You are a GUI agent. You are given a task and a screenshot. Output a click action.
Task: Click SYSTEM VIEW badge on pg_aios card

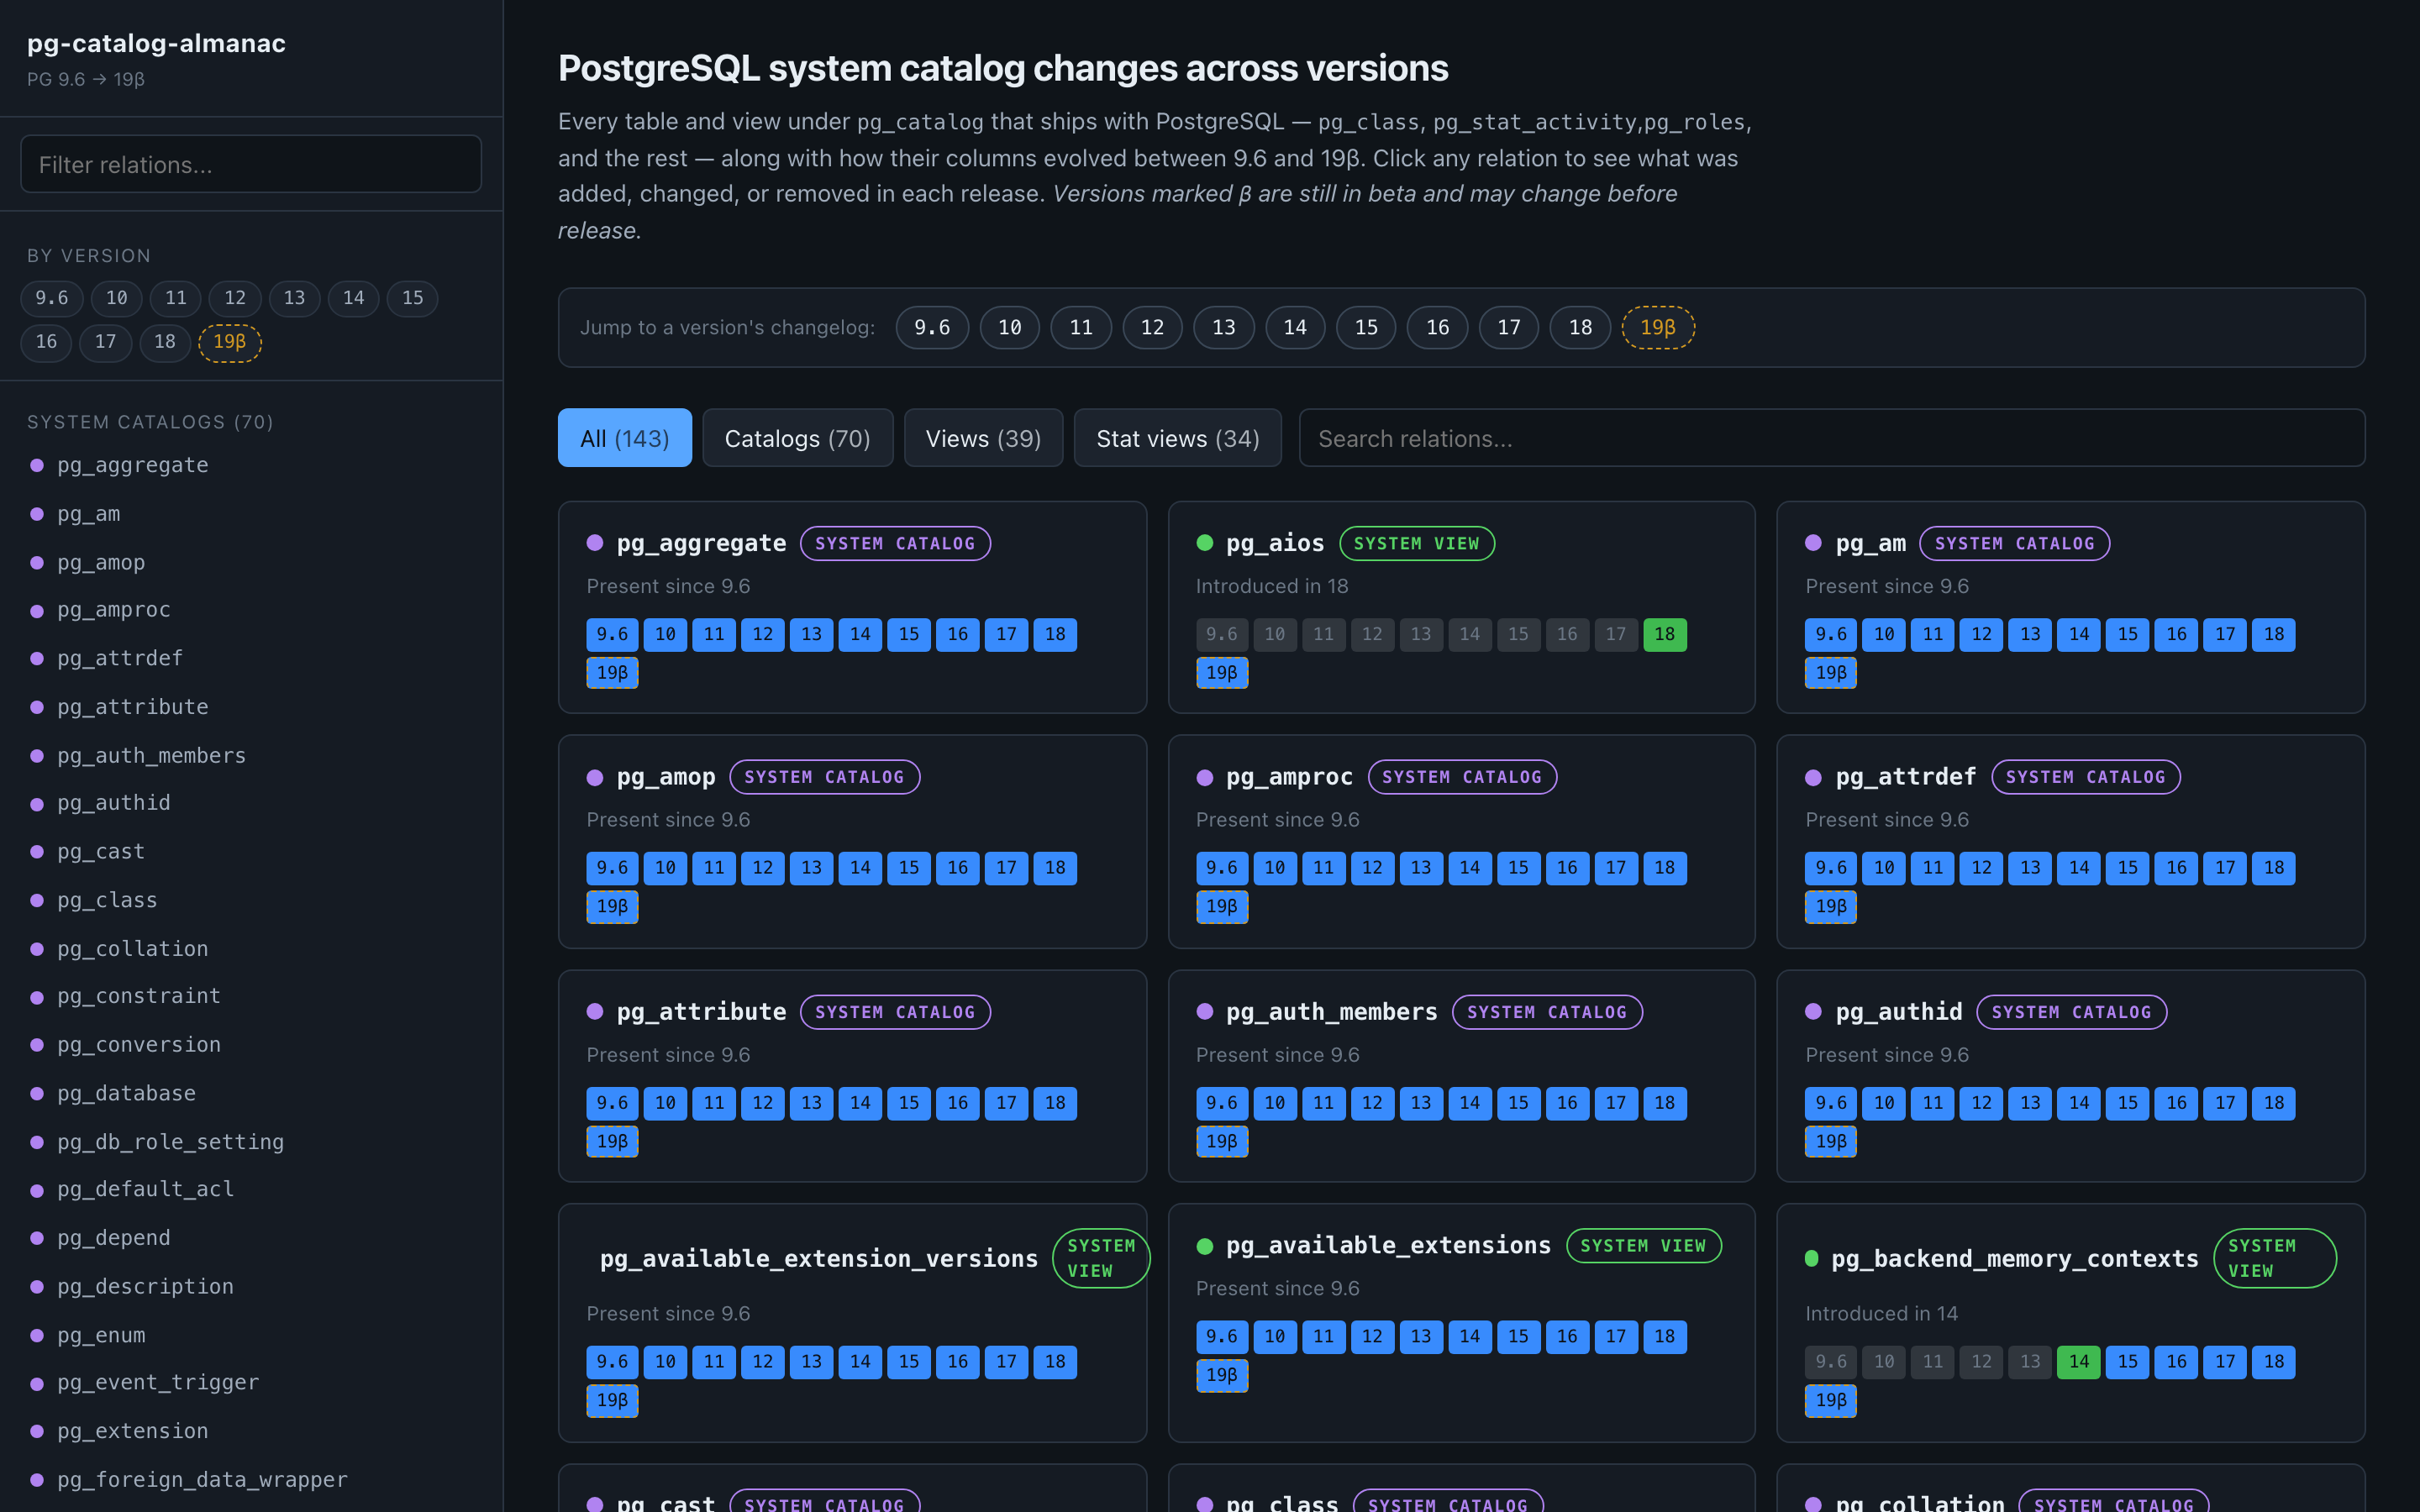tap(1416, 543)
